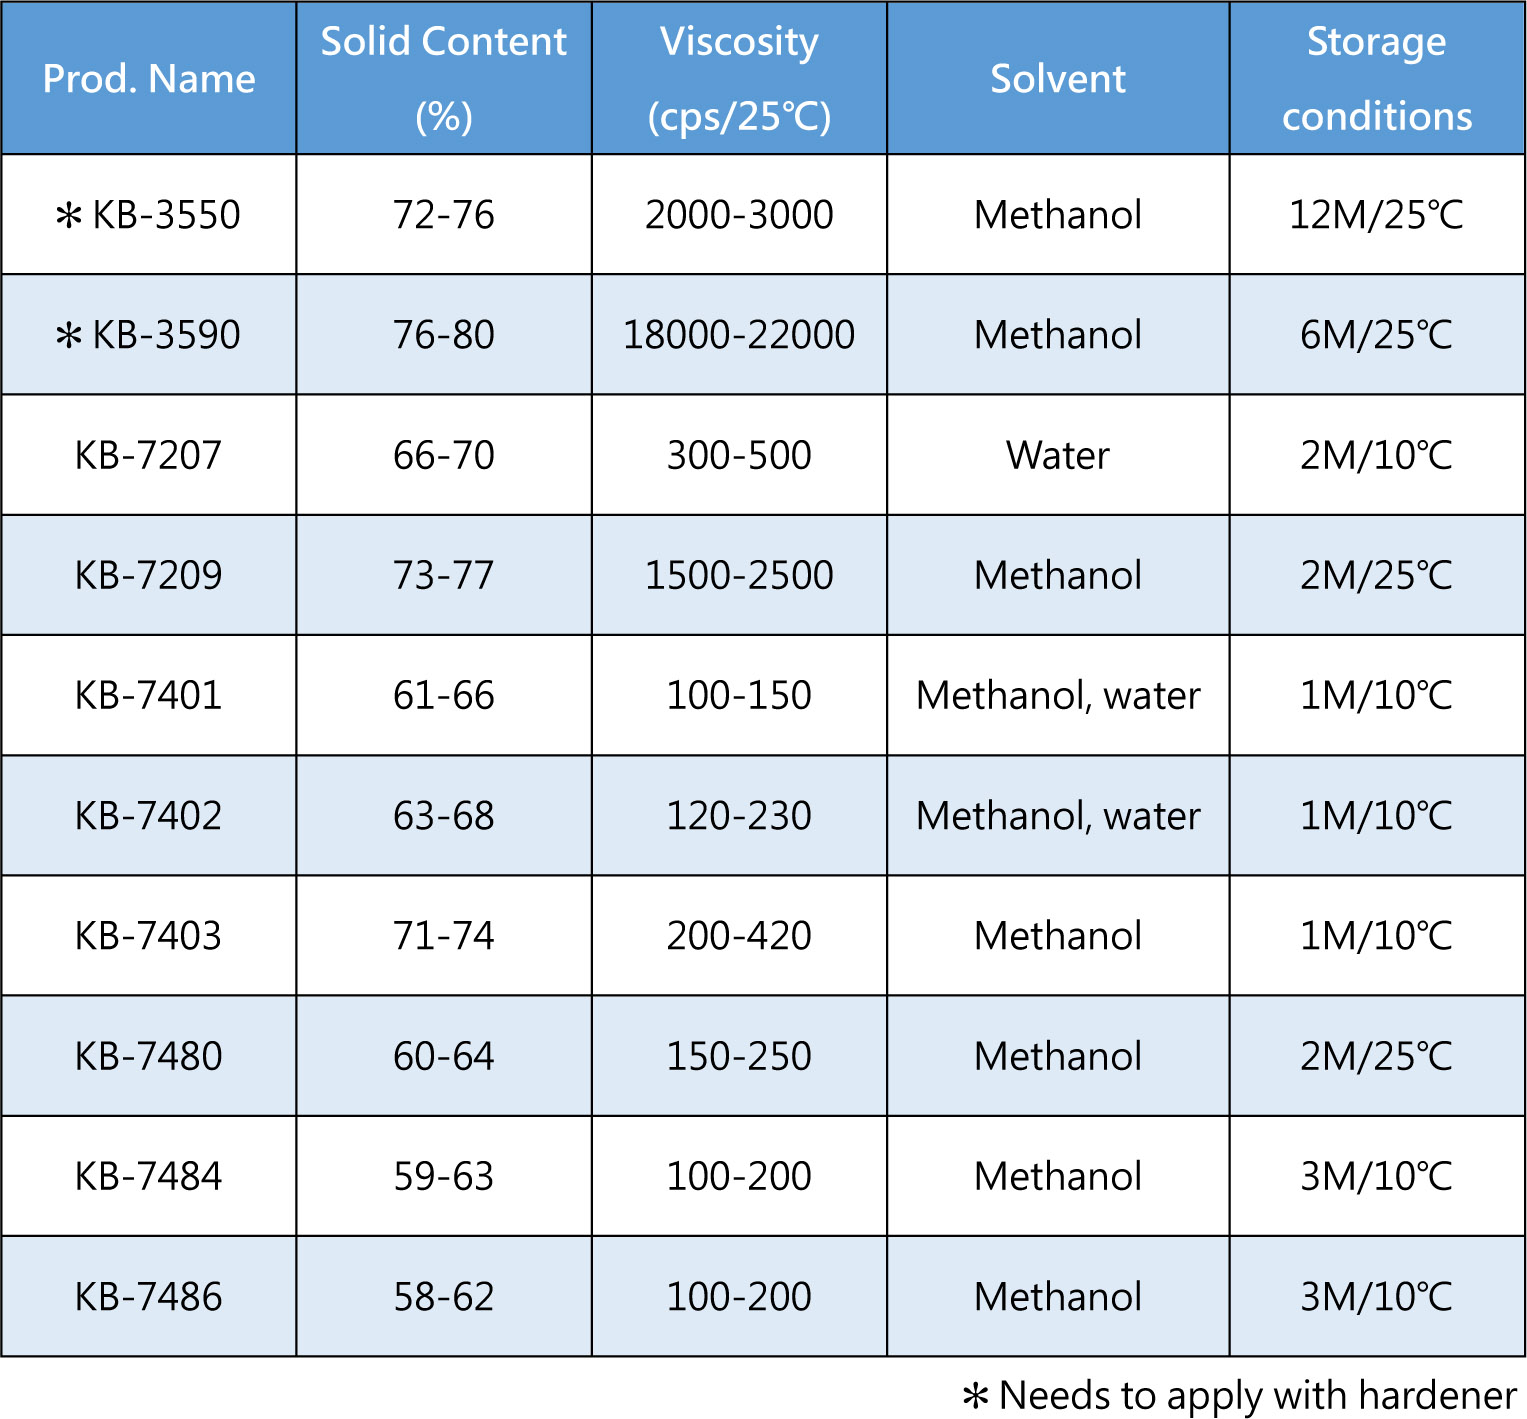This screenshot has height=1419, width=1527.
Task: Click the asterisk beside KB-3590
Action: pos(69,335)
